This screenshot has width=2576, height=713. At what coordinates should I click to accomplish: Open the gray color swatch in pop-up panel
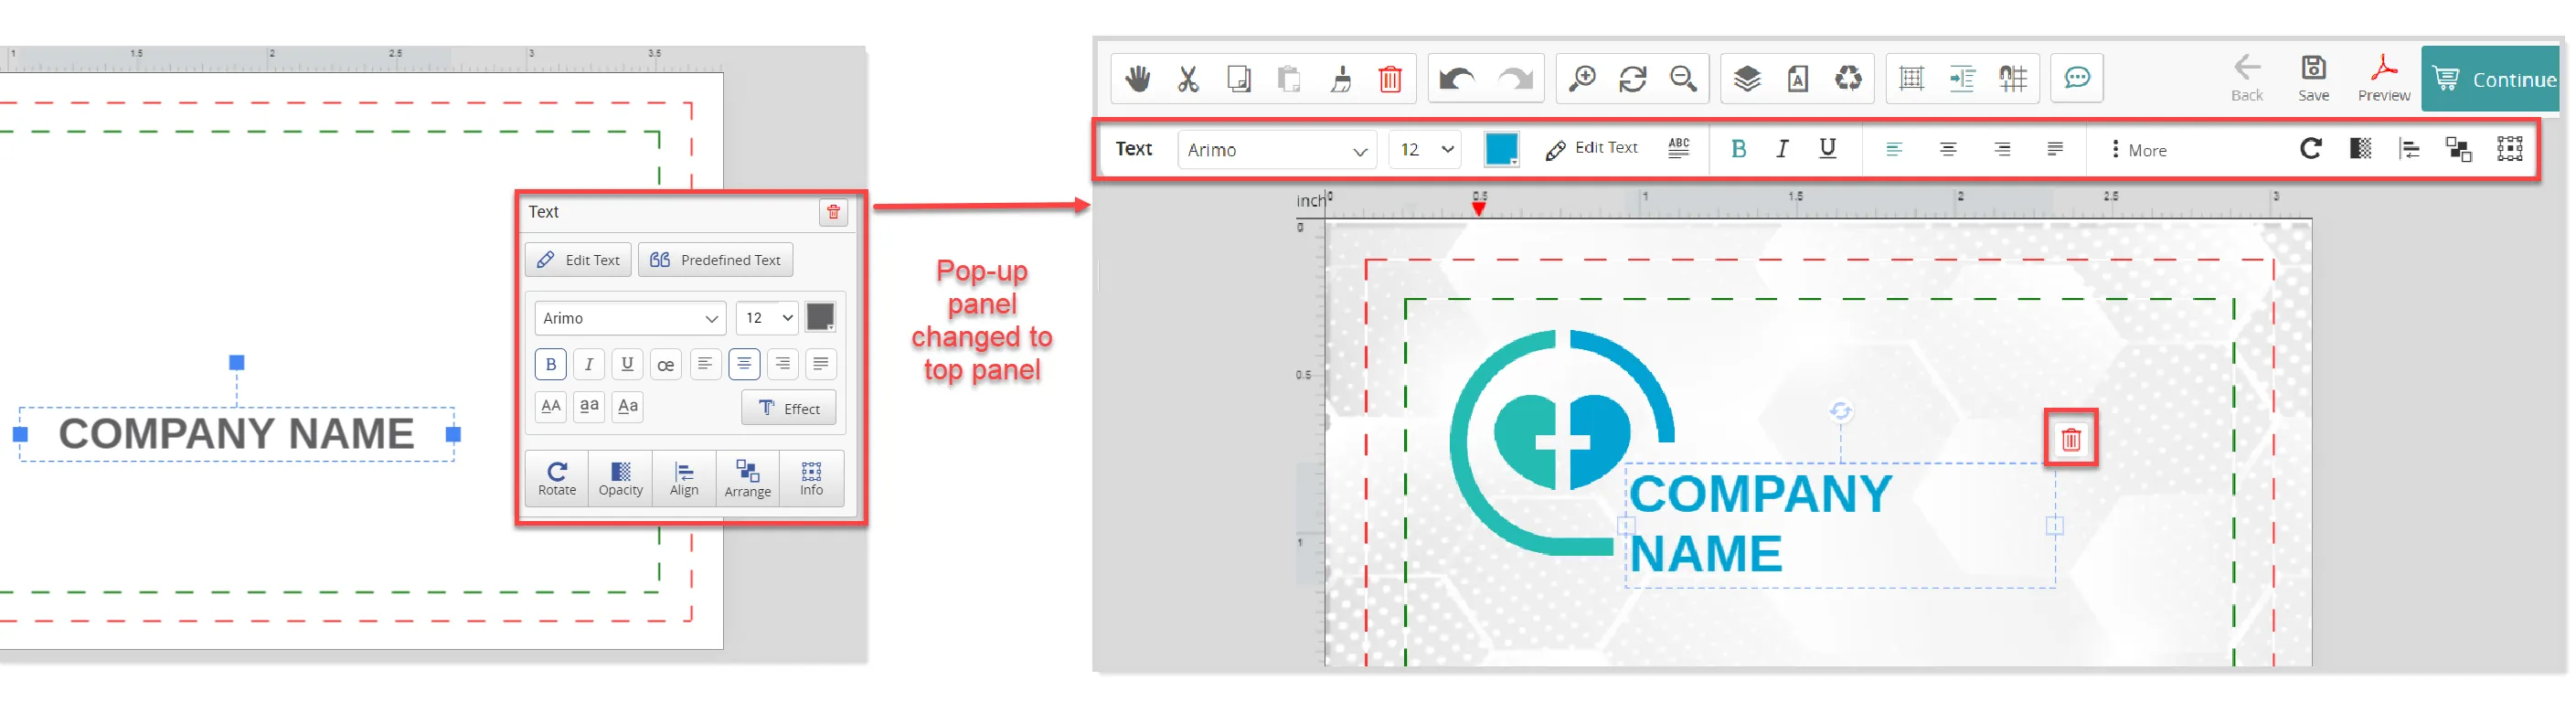820,317
